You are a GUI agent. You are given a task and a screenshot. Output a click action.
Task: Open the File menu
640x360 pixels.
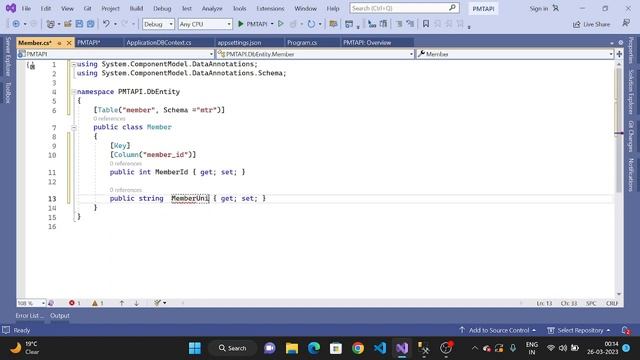coord(26,8)
